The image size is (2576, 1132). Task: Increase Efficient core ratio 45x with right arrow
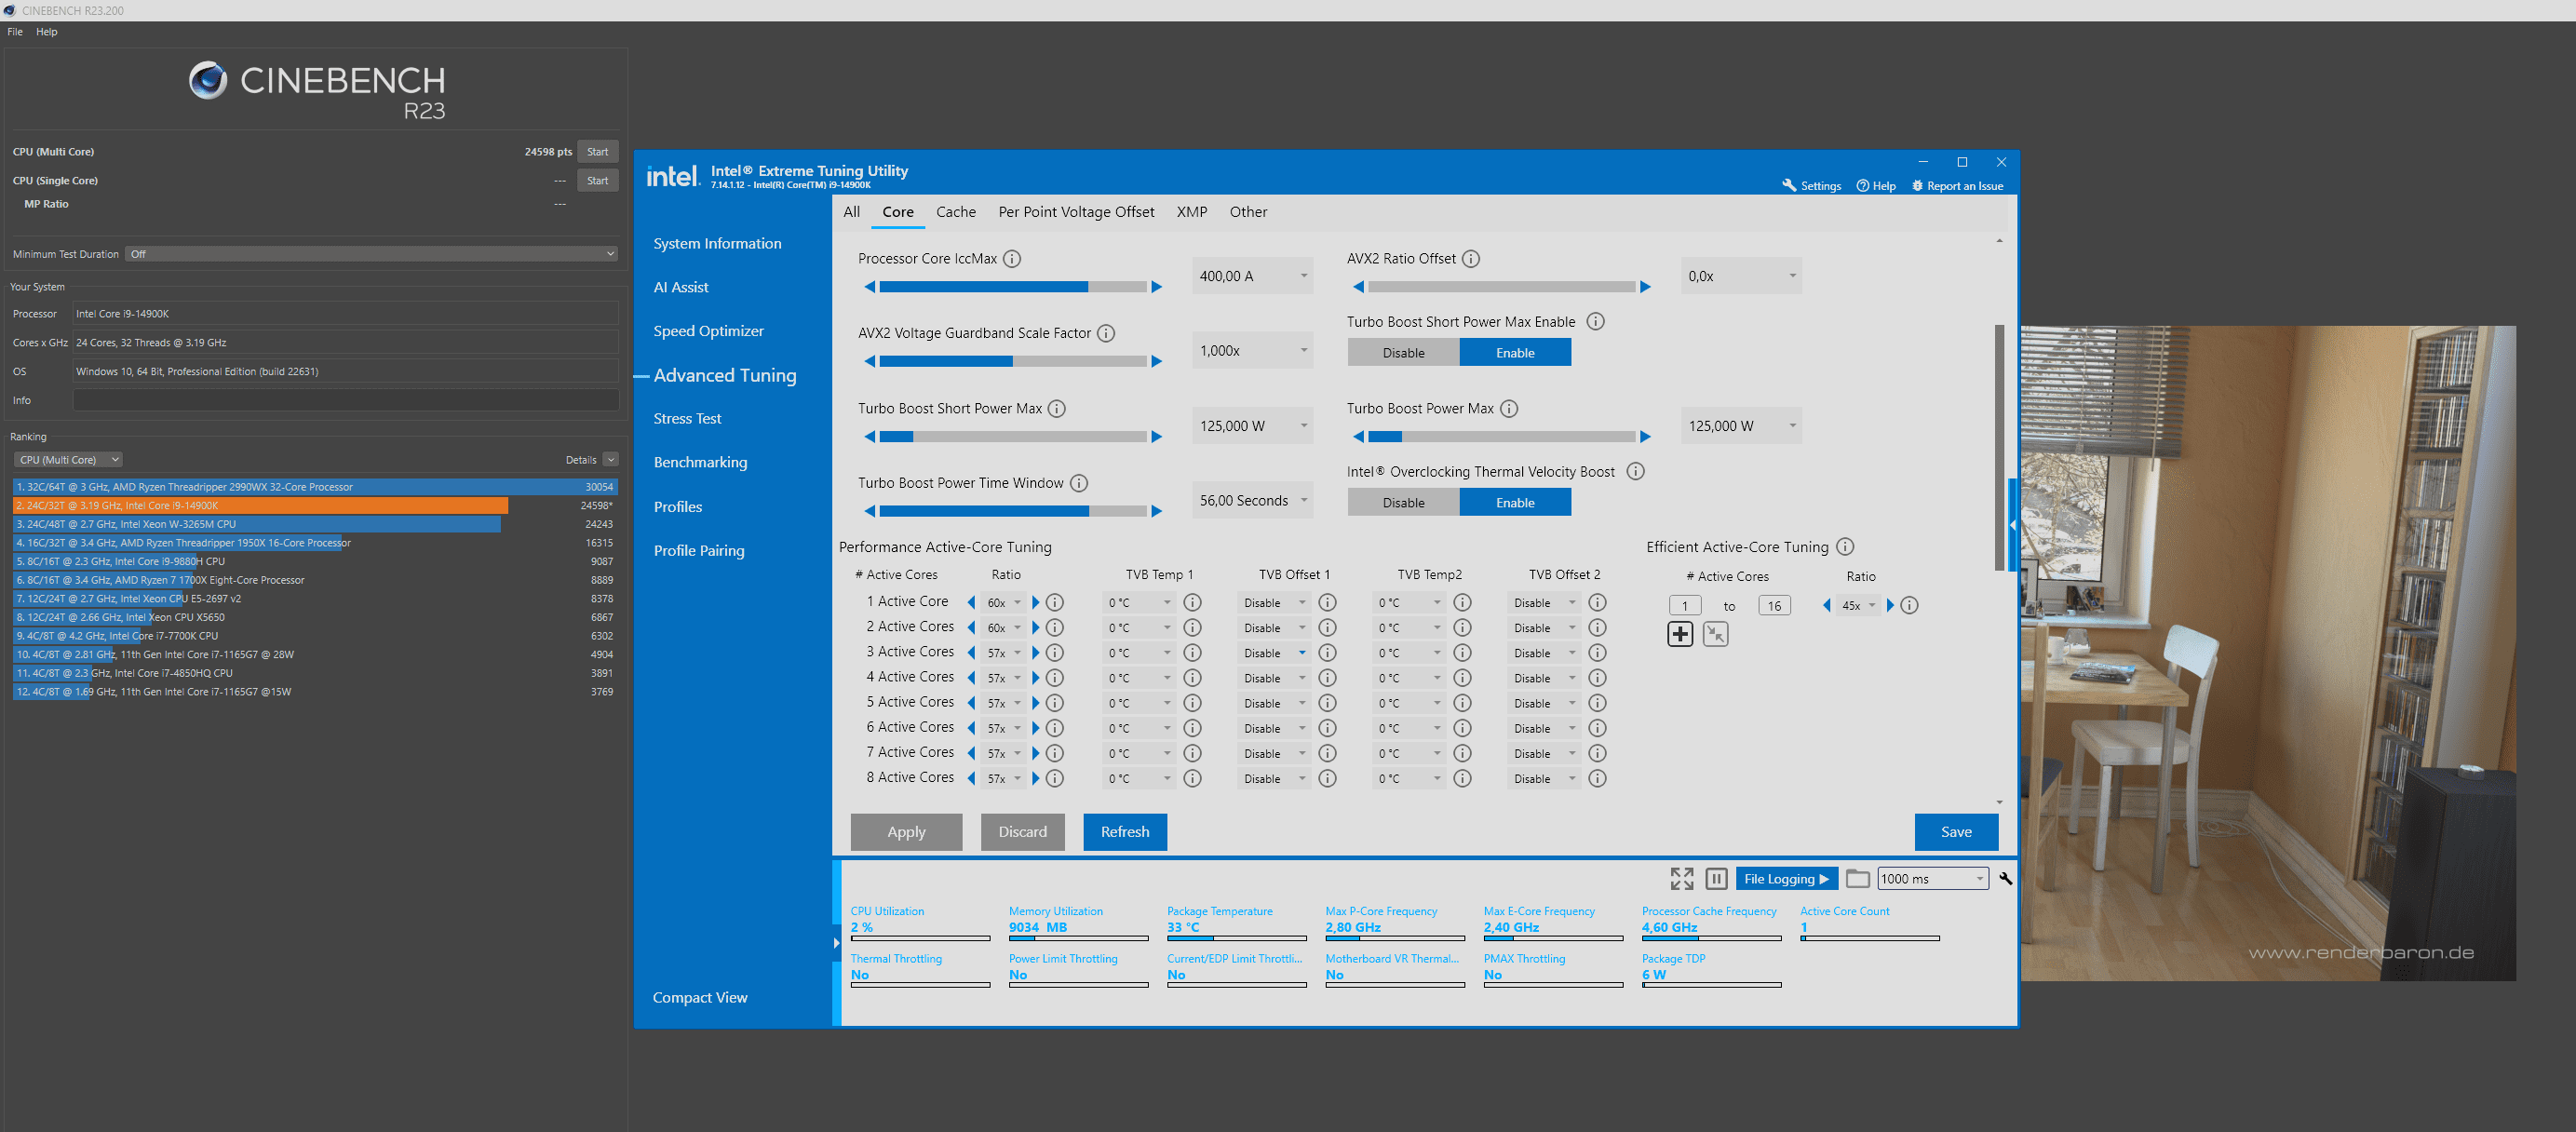coord(1890,606)
